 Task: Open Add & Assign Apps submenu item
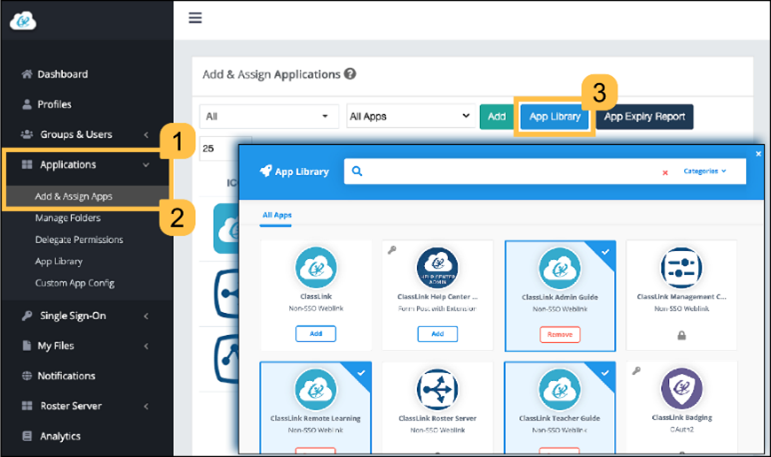click(x=74, y=196)
